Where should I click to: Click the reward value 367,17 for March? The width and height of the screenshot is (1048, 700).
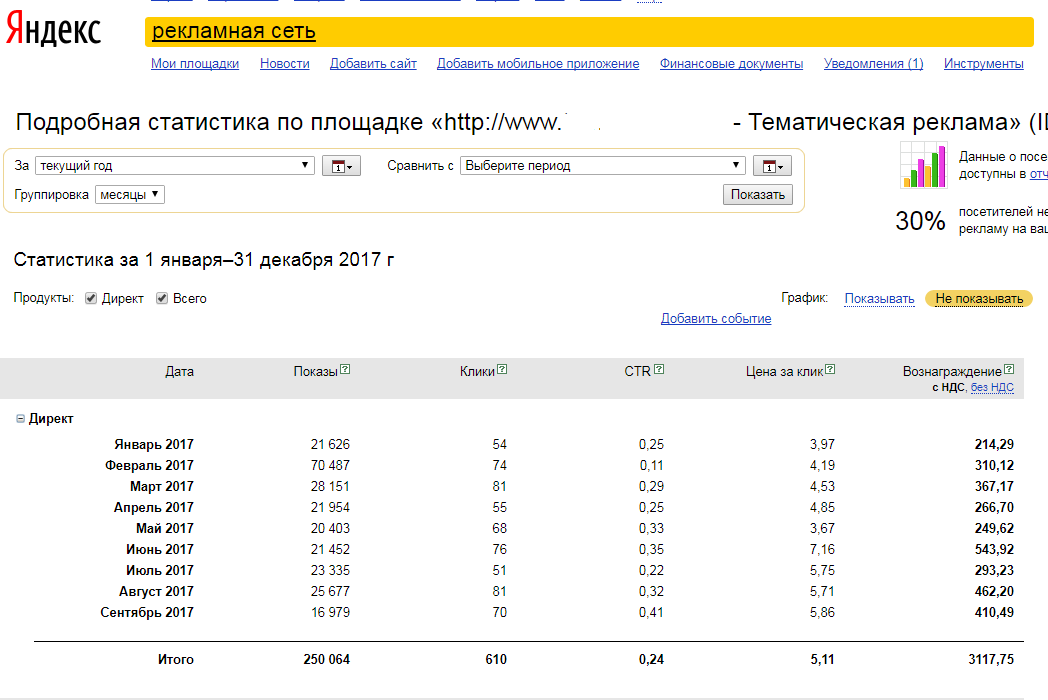[994, 487]
